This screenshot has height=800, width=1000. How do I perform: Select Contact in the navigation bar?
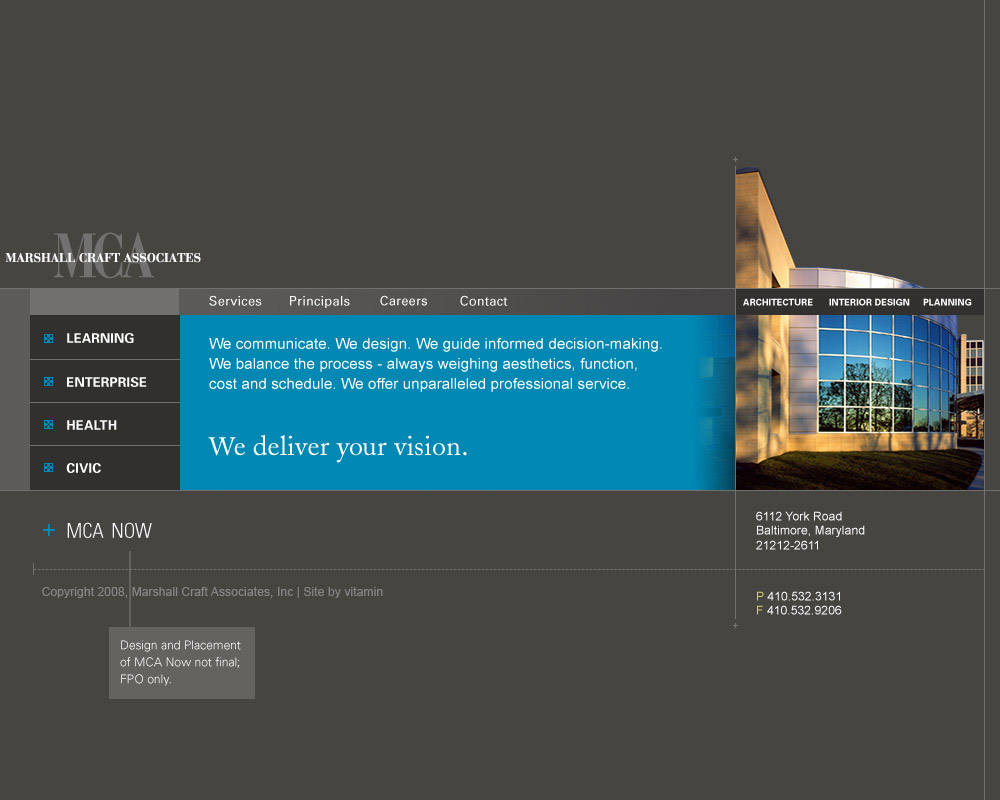[483, 301]
